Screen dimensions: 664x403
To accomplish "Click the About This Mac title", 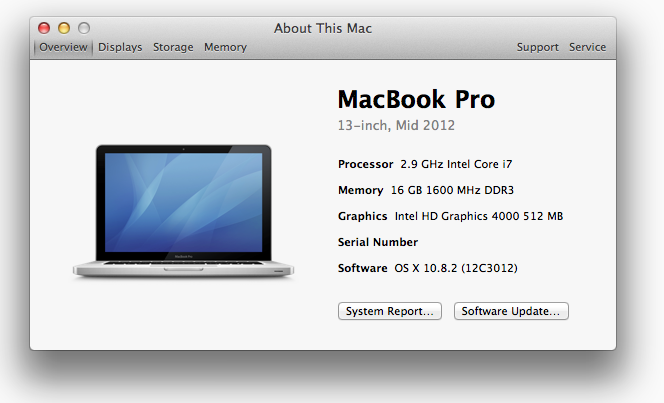I will click(x=323, y=28).
